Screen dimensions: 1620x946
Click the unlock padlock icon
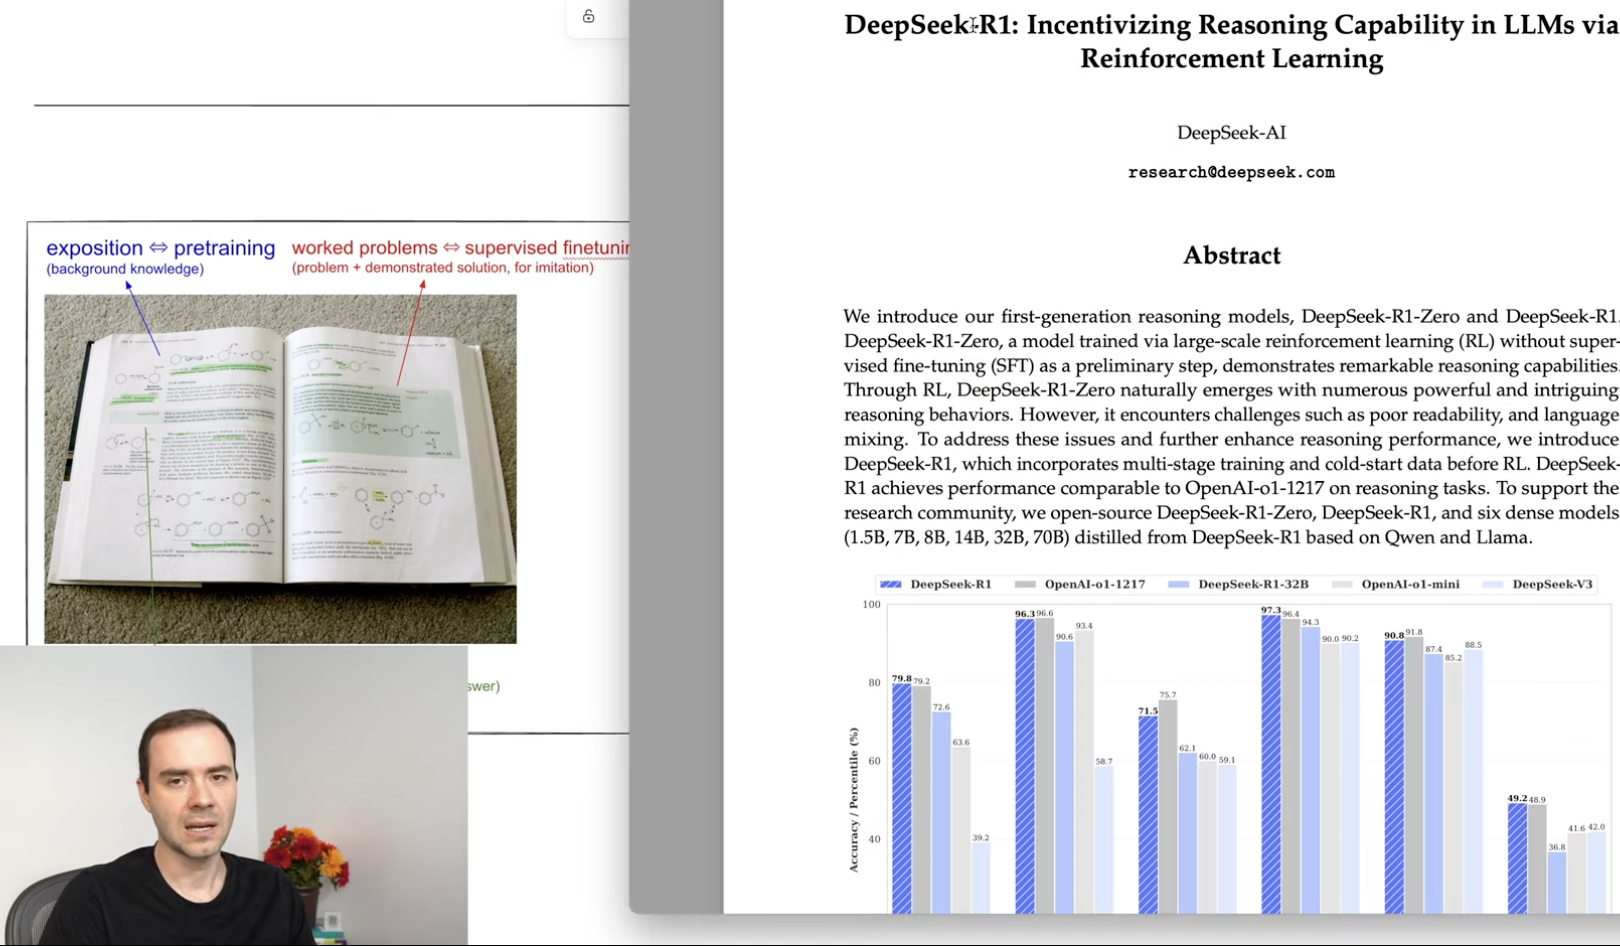589,16
